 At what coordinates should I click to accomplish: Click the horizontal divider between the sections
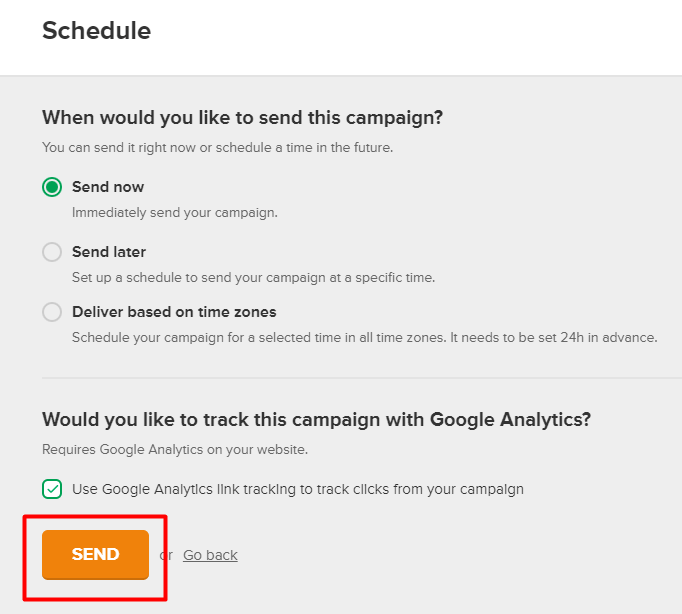(360, 378)
